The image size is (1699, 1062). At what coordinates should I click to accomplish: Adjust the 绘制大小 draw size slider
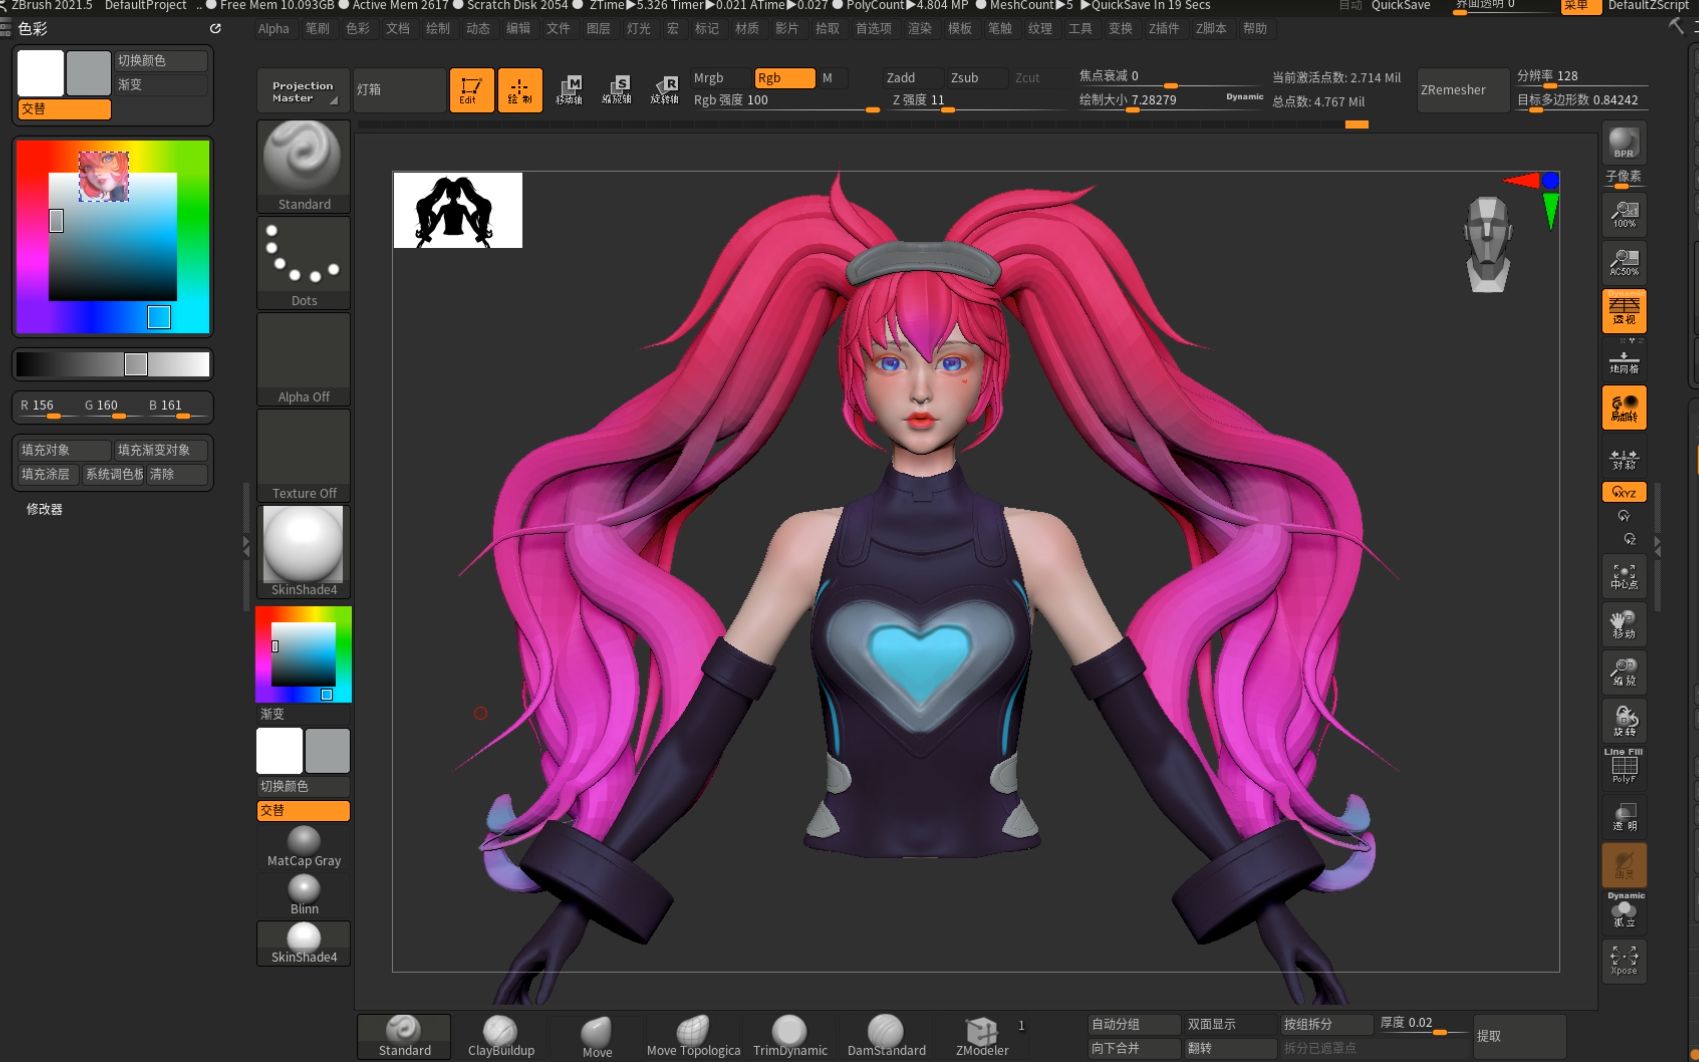point(1170,101)
